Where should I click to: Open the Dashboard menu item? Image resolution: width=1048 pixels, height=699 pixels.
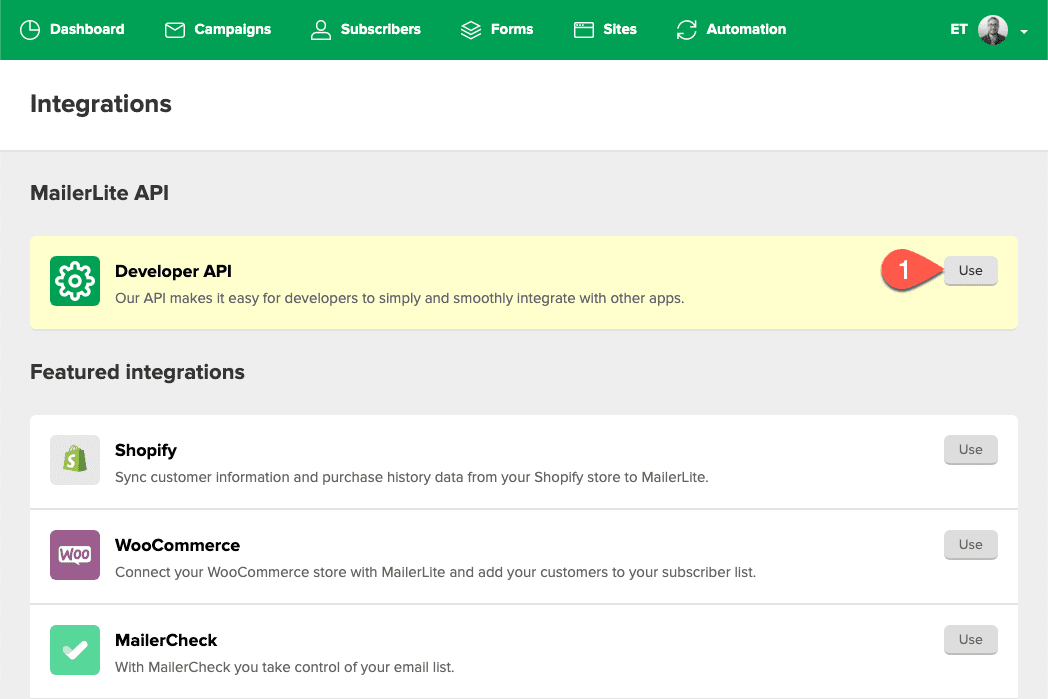[72, 29]
